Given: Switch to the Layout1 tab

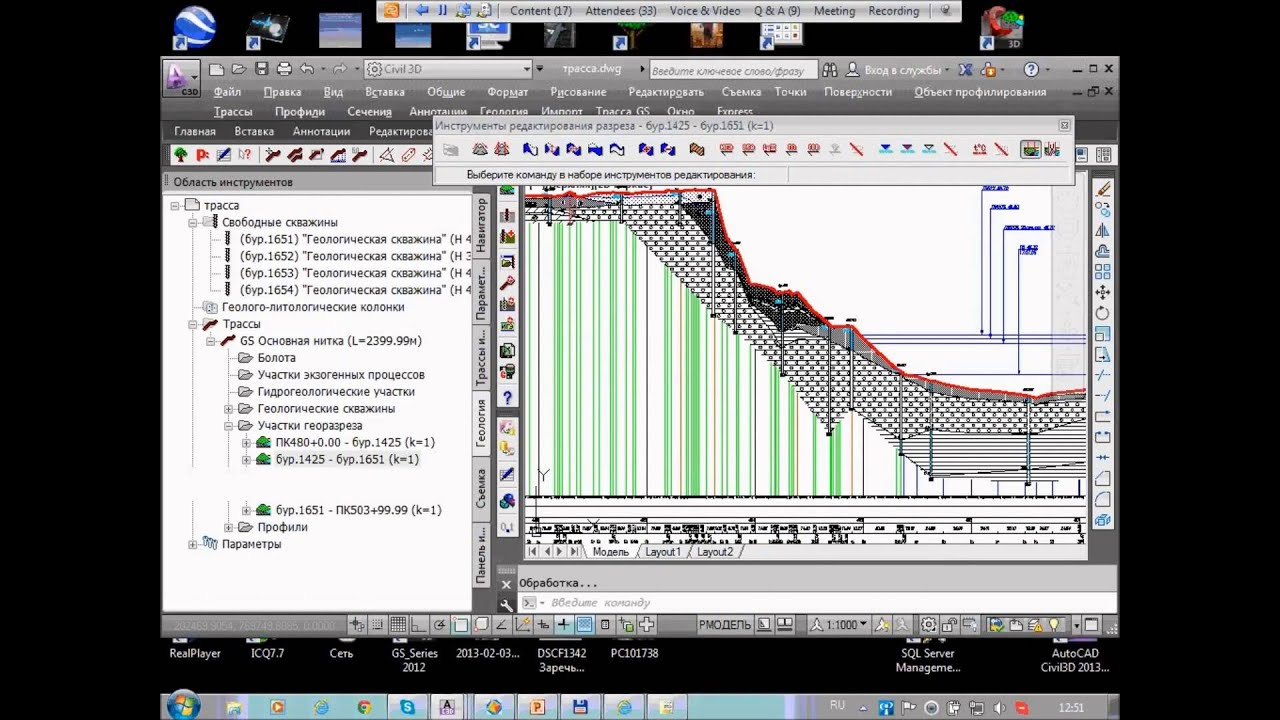Looking at the screenshot, I should pos(662,552).
